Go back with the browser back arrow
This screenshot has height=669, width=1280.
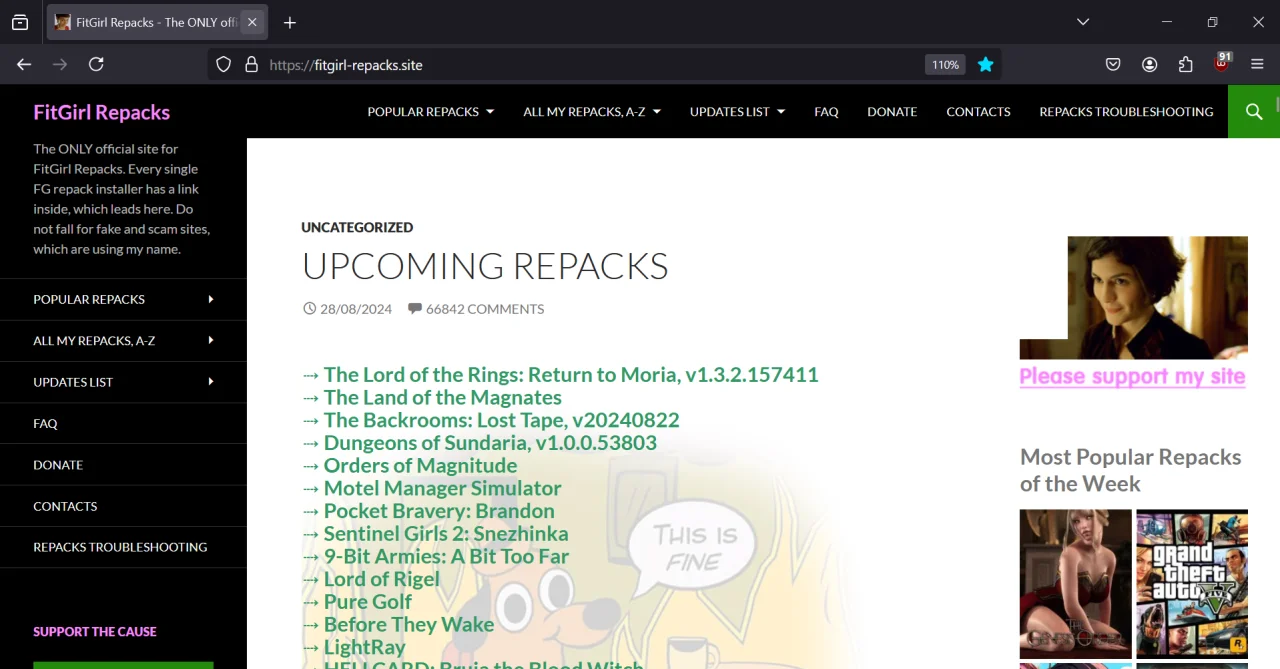point(24,64)
